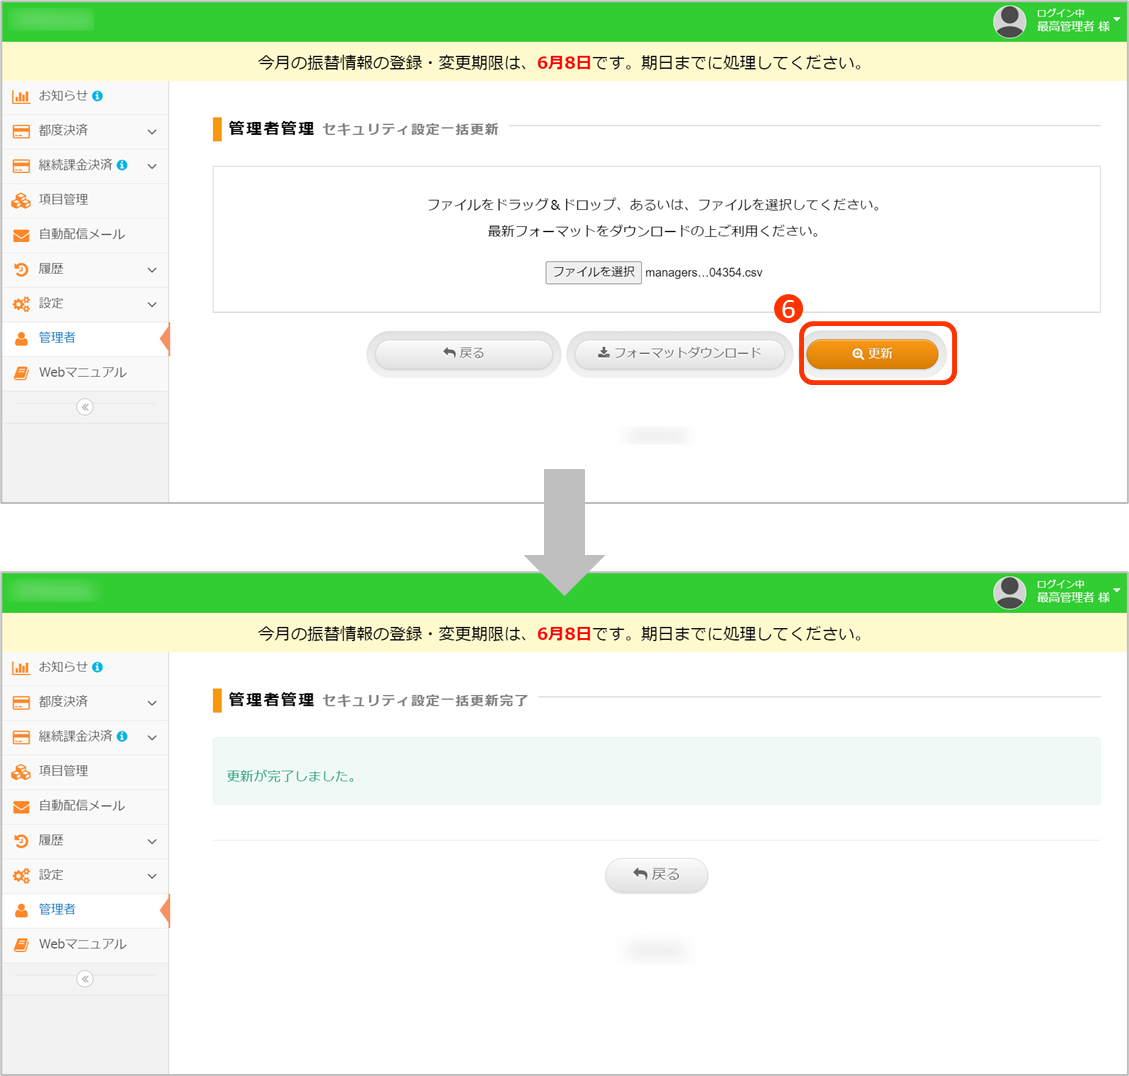Click info icon next to 継続課金決済, completion page

[x=122, y=736]
